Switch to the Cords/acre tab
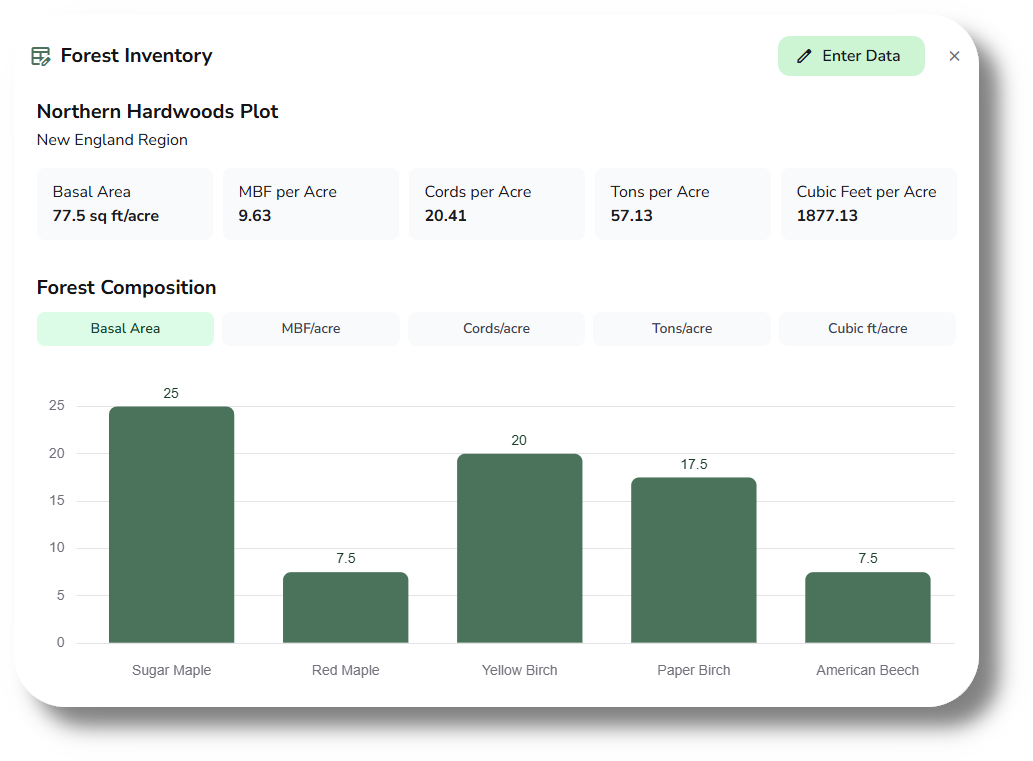1033x761 pixels. tap(496, 328)
